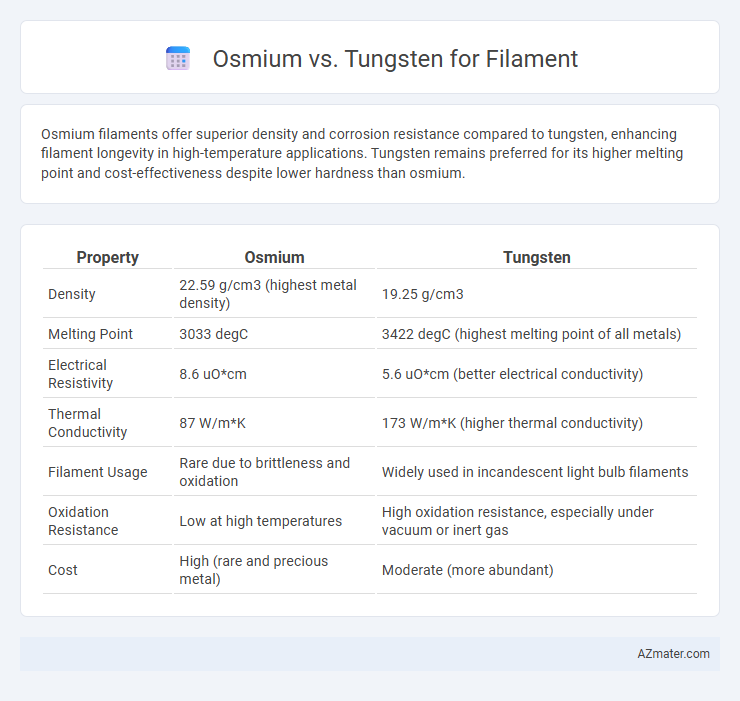Open the AZmater.com footer link

coord(673,654)
